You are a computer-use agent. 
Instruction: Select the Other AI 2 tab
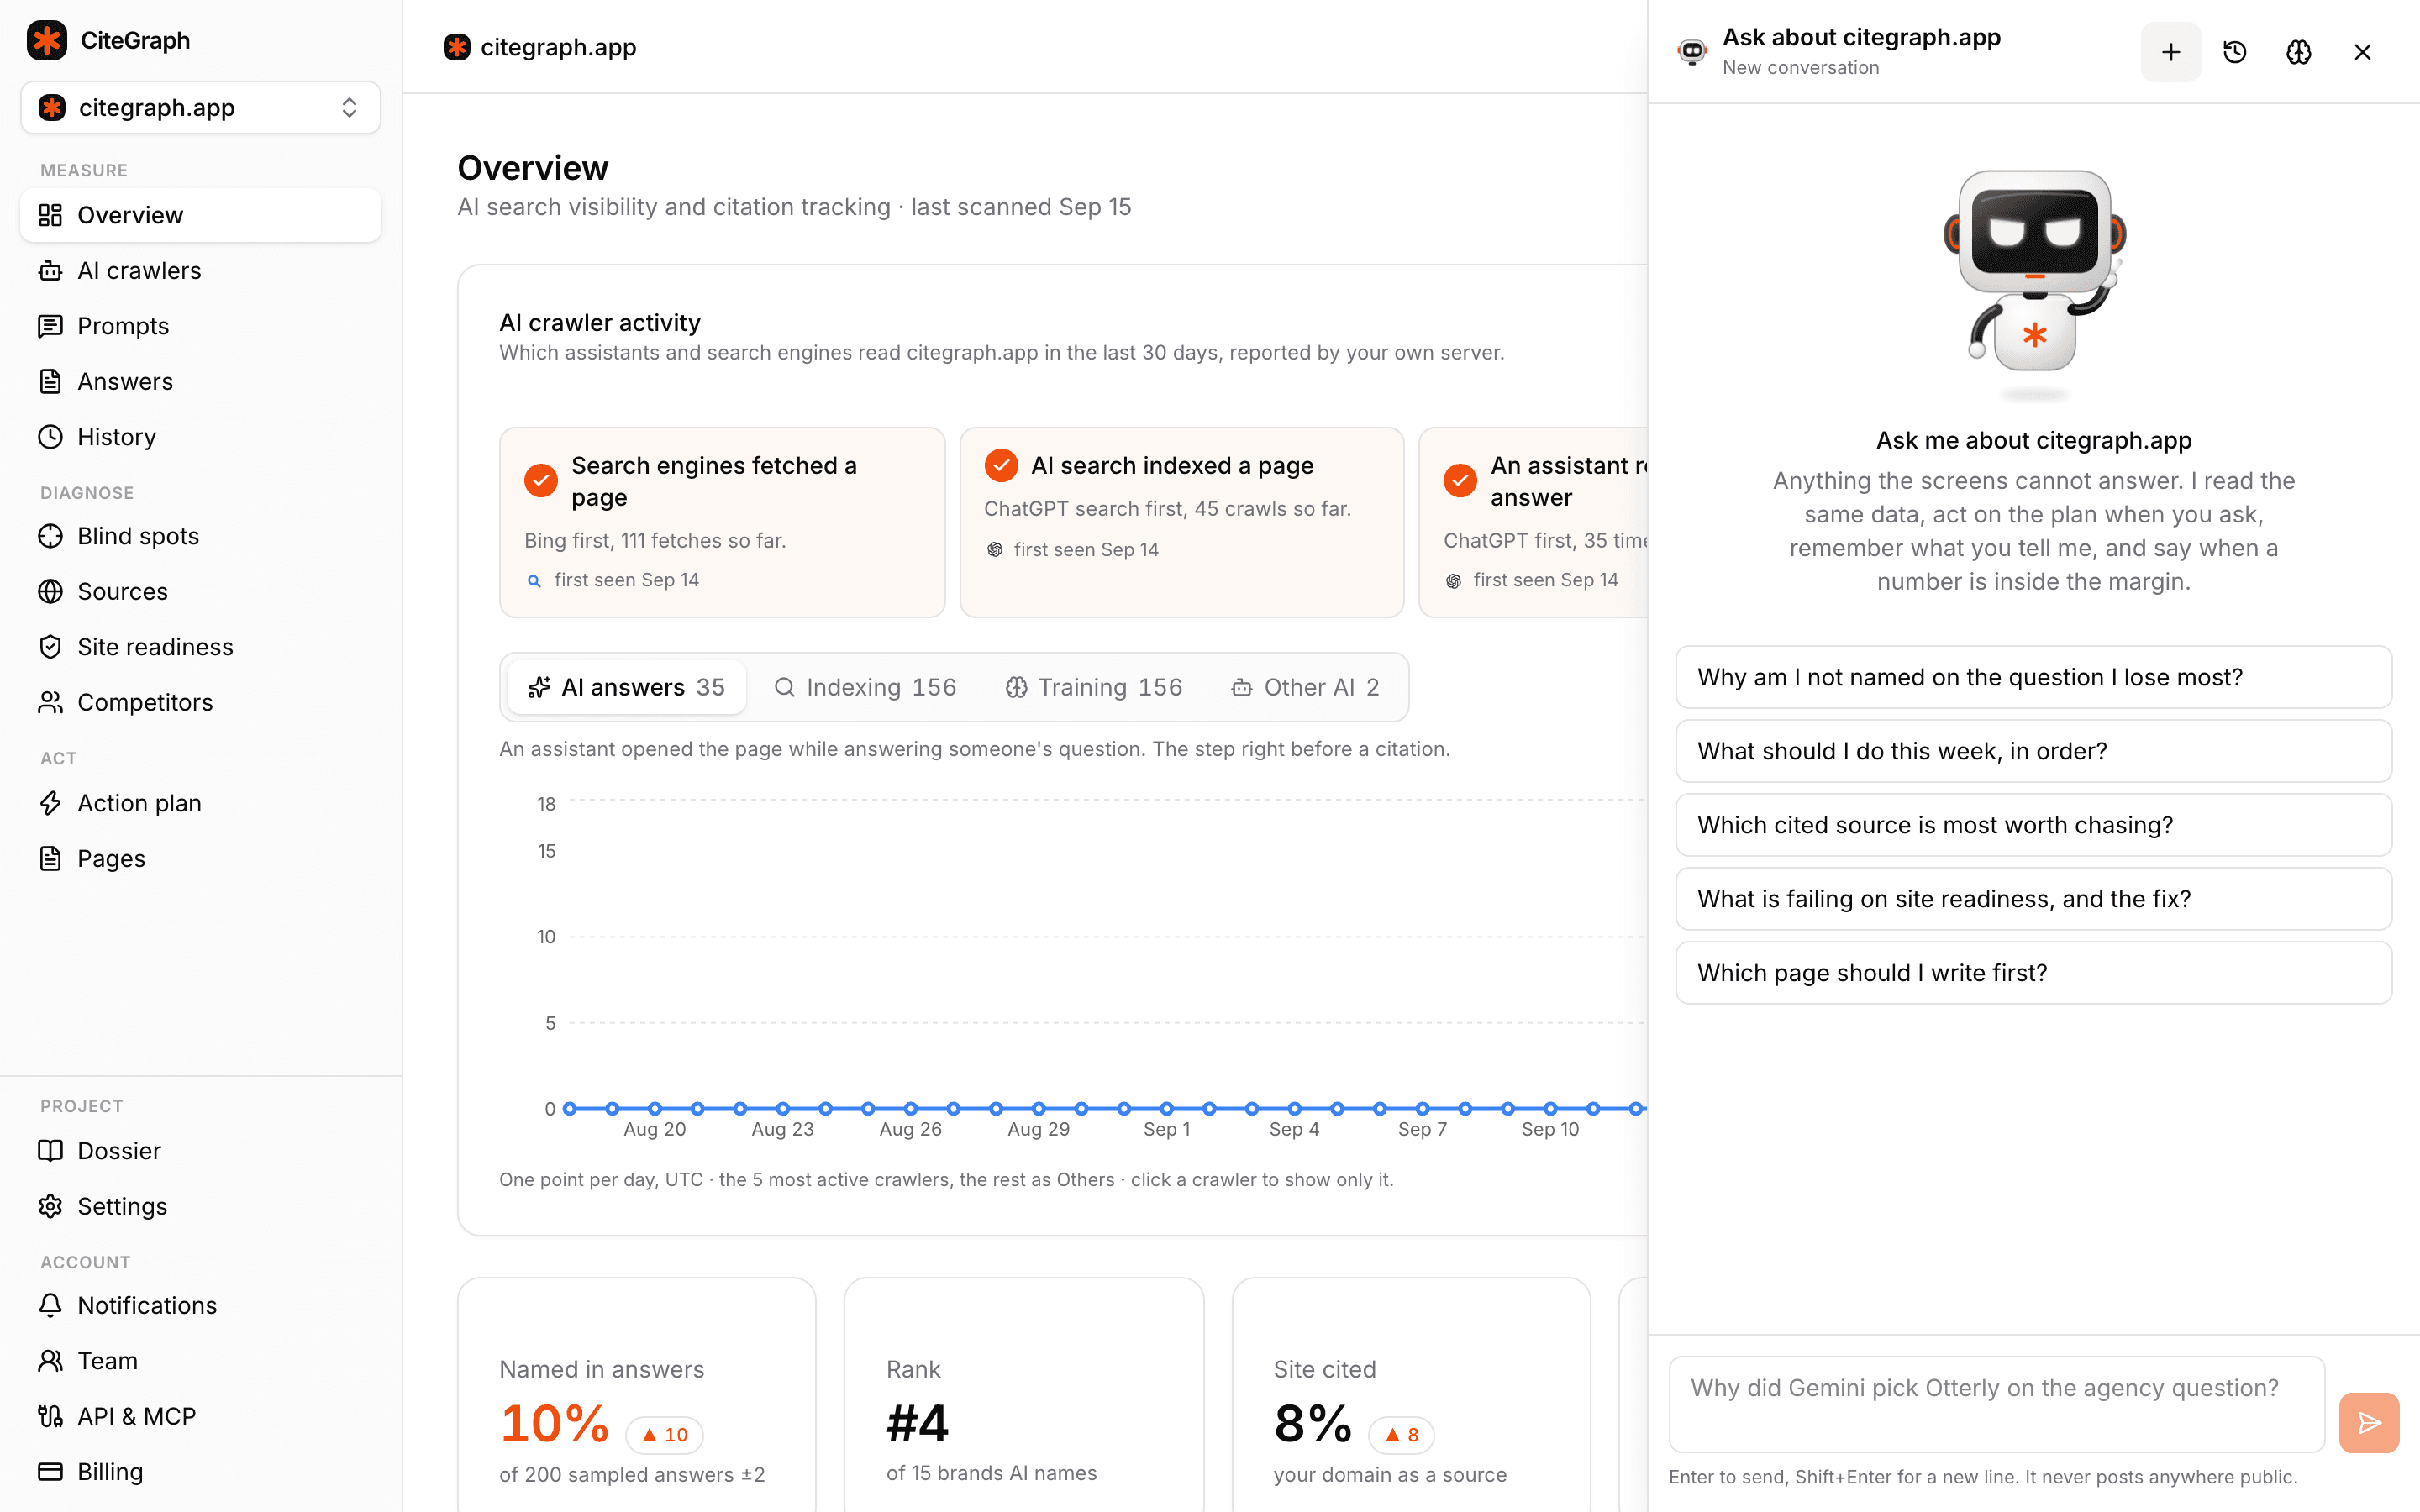[1306, 687]
